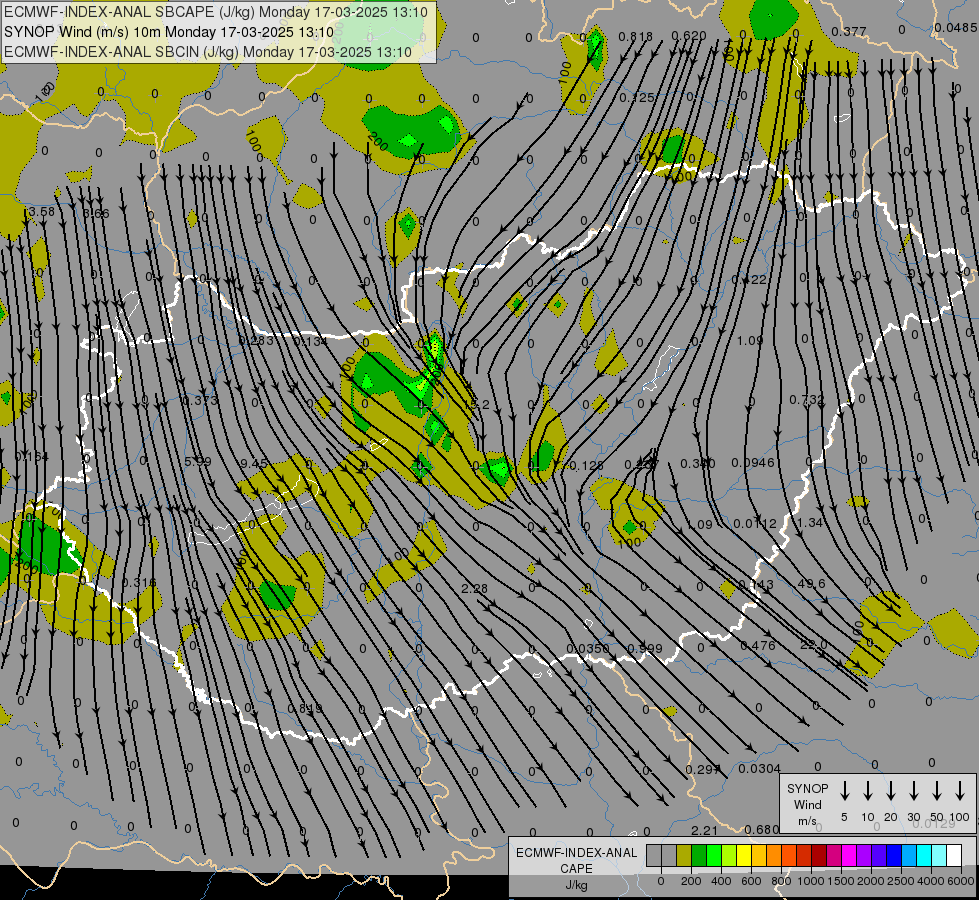Click the "SYNOP" label in wind legend

807,789
